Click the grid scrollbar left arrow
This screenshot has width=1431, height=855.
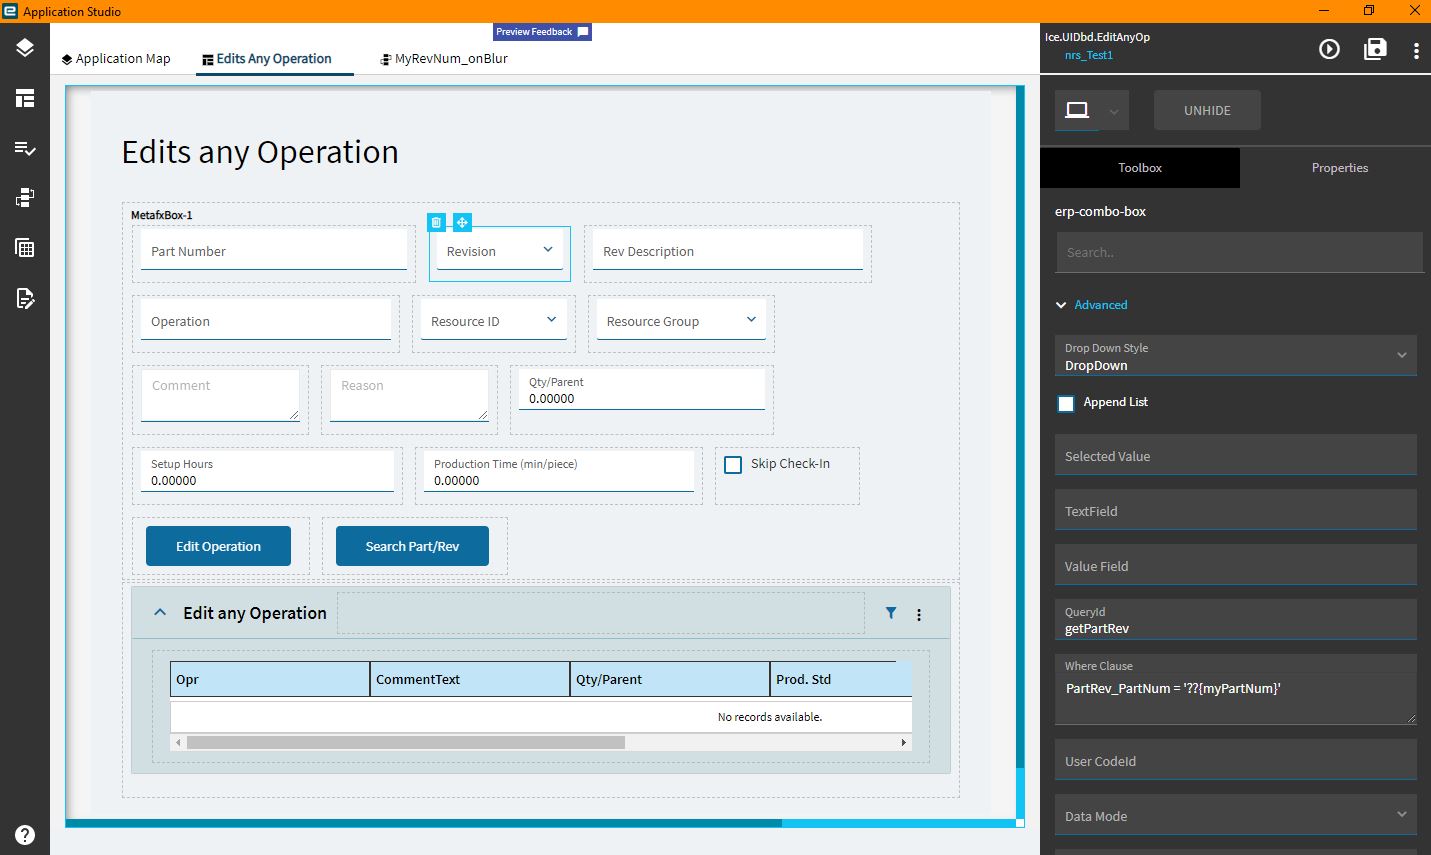pyautogui.click(x=178, y=742)
